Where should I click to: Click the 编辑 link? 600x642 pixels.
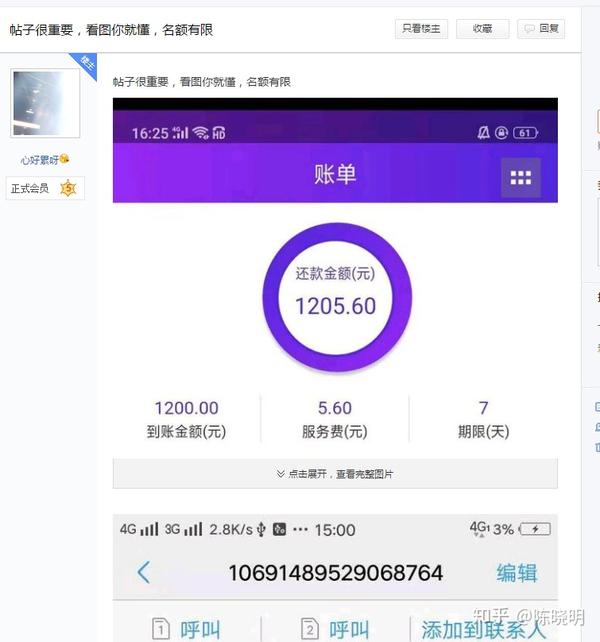tap(516, 573)
